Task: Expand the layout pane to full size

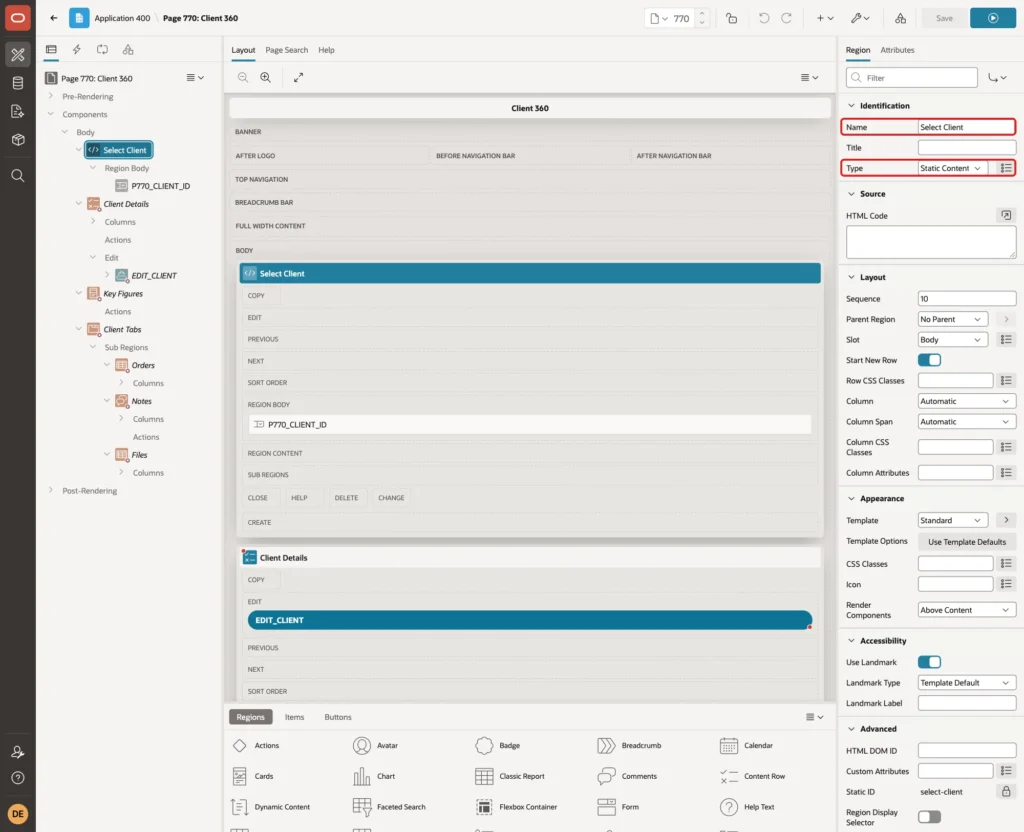Action: (298, 78)
